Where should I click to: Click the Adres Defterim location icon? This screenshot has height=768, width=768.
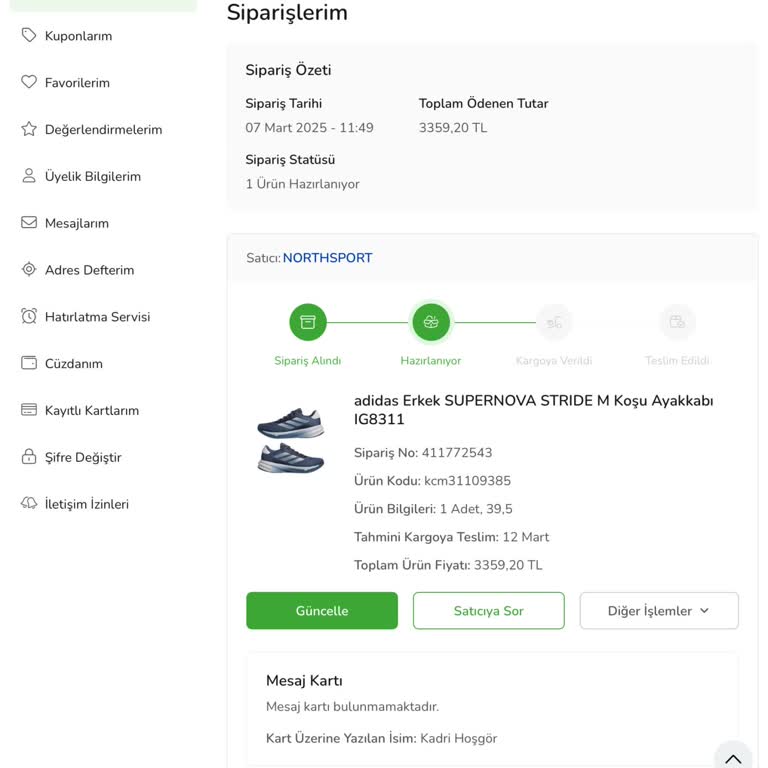pos(29,270)
